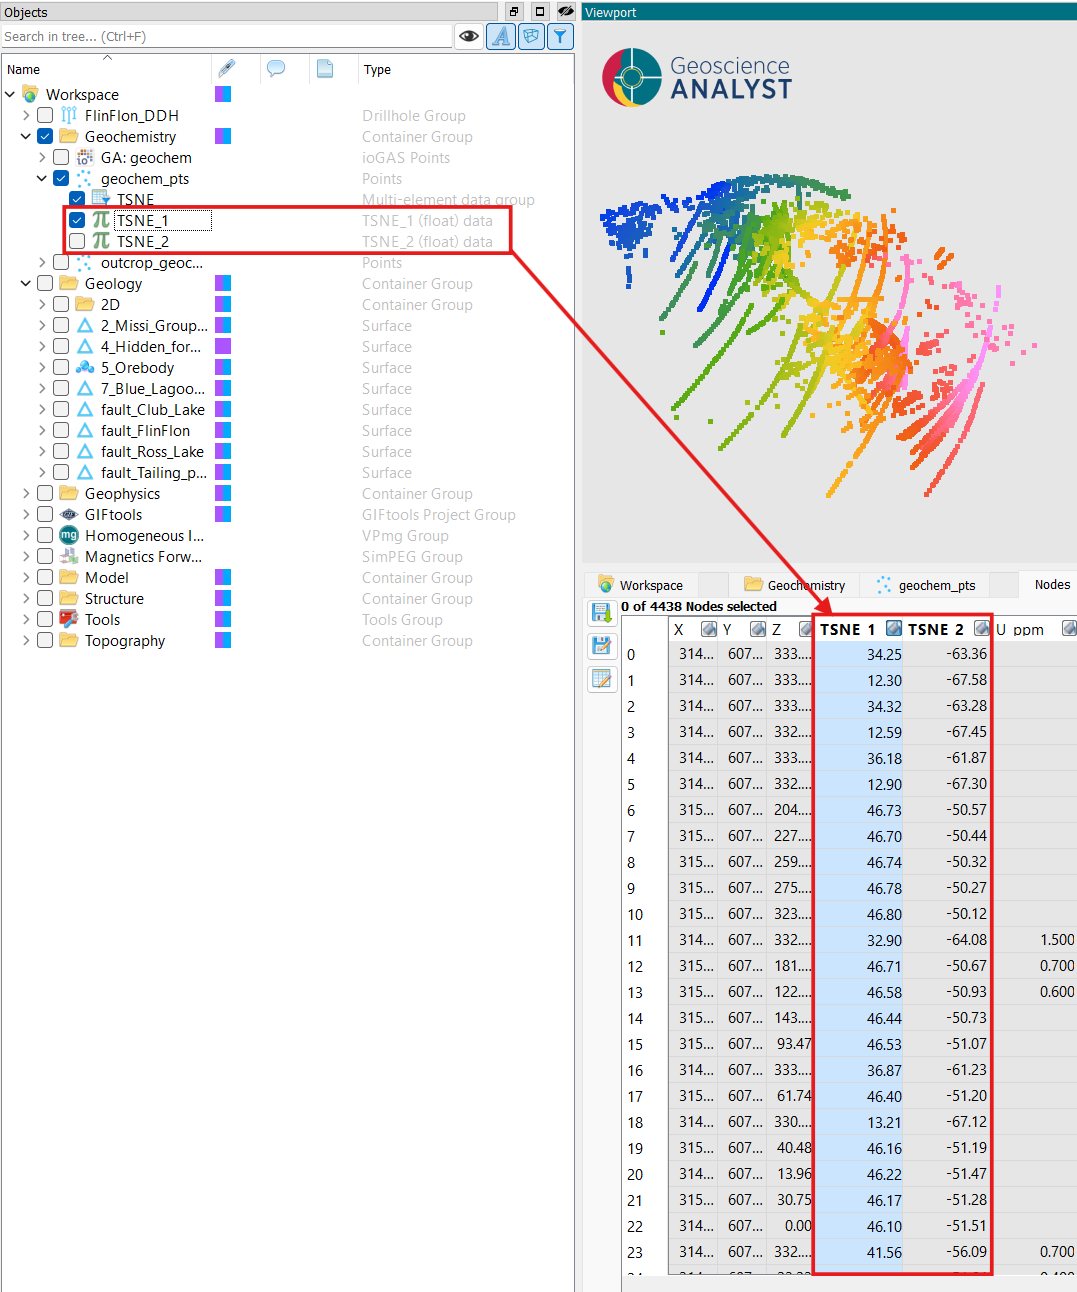The height and width of the screenshot is (1292, 1077).
Task: Click the pi icon of TSNE_2 data
Action: pyautogui.click(x=101, y=241)
